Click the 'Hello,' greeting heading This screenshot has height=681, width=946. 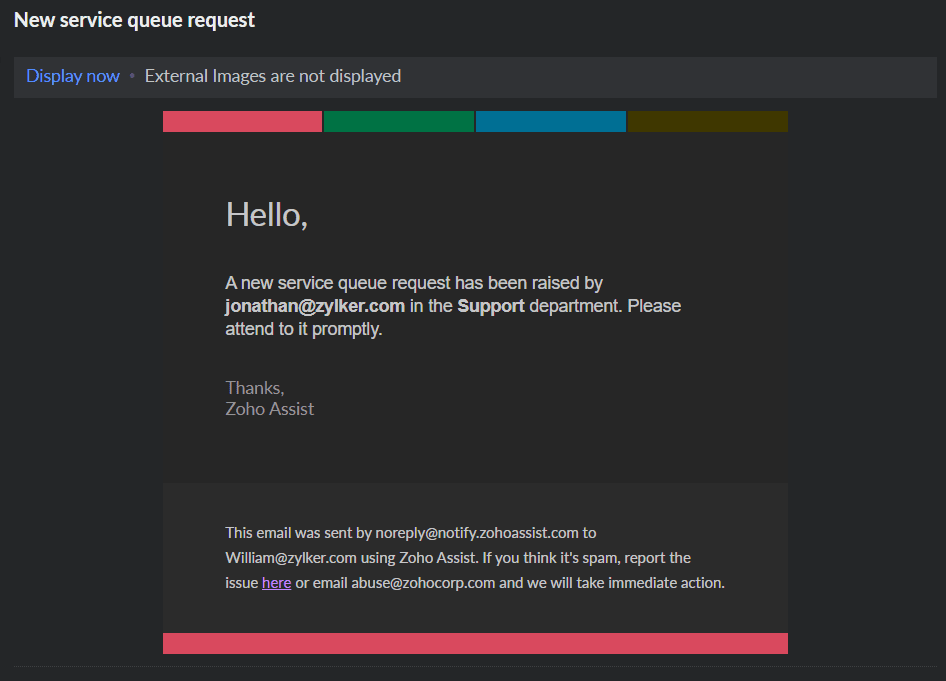coord(266,214)
